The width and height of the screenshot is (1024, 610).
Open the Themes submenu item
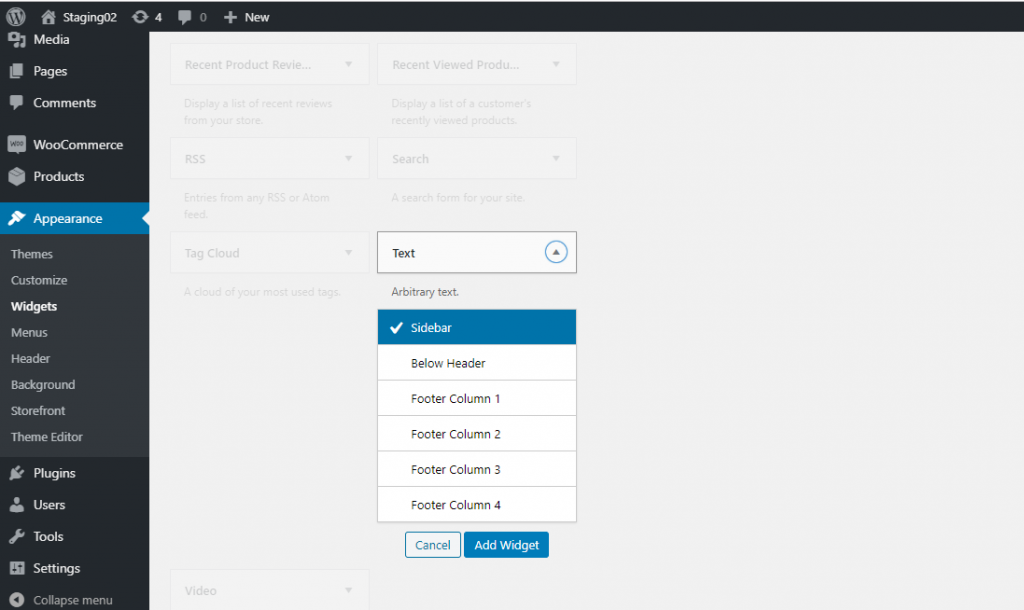(32, 254)
